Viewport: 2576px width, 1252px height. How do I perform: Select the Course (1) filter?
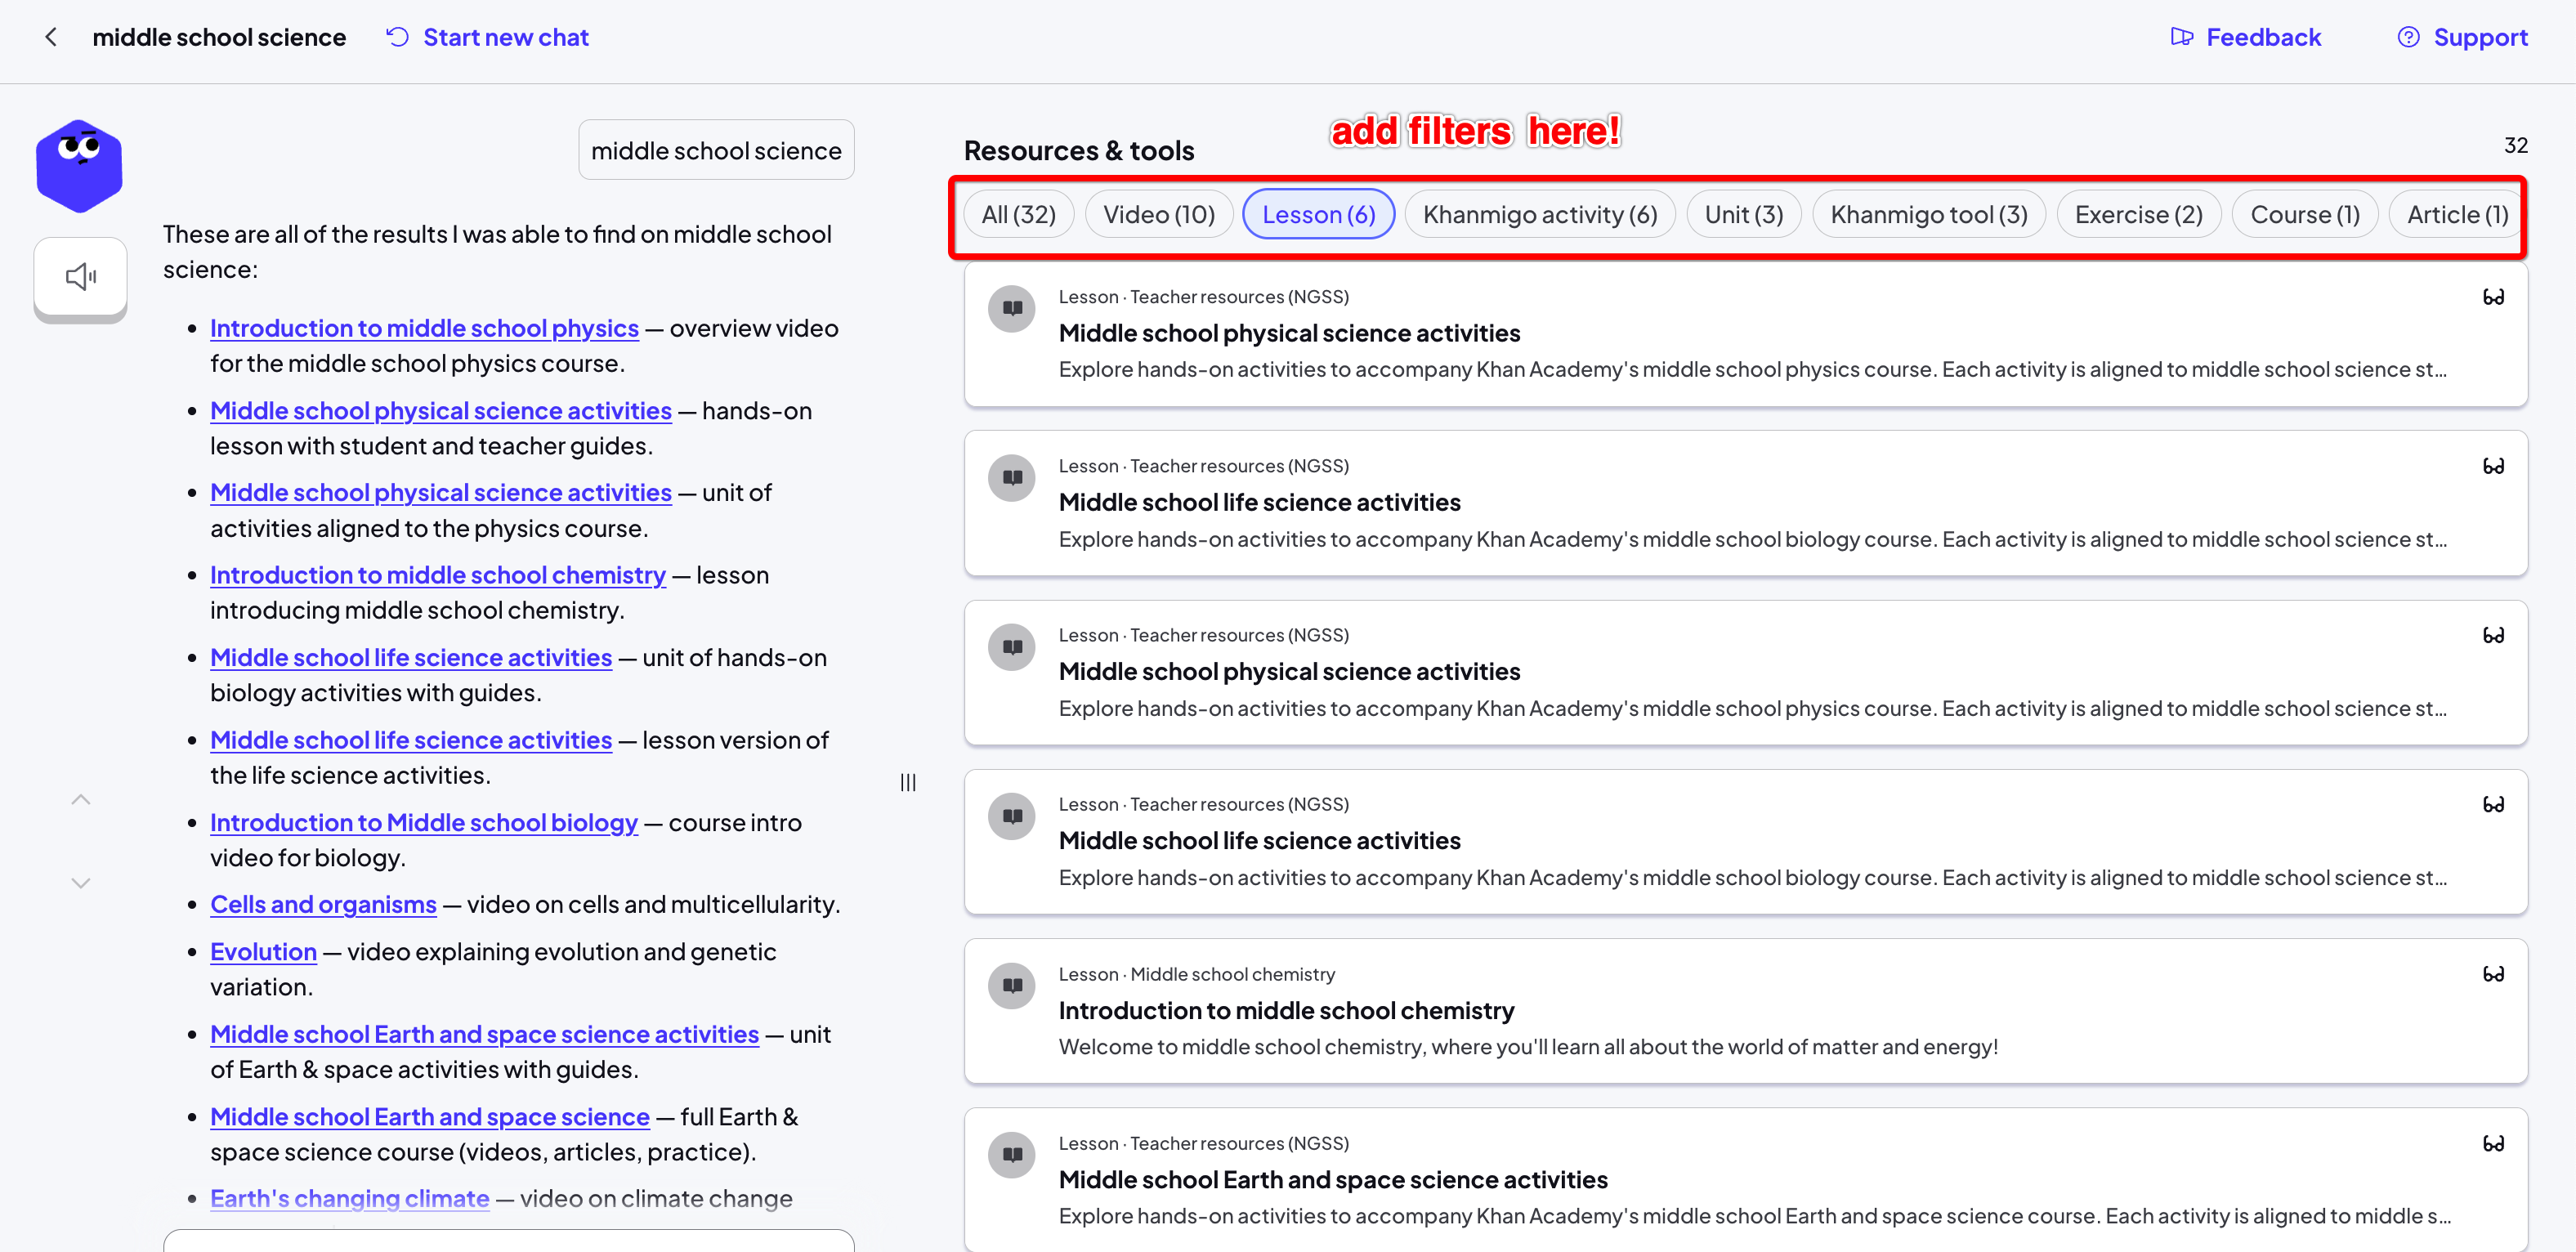pos(2304,214)
